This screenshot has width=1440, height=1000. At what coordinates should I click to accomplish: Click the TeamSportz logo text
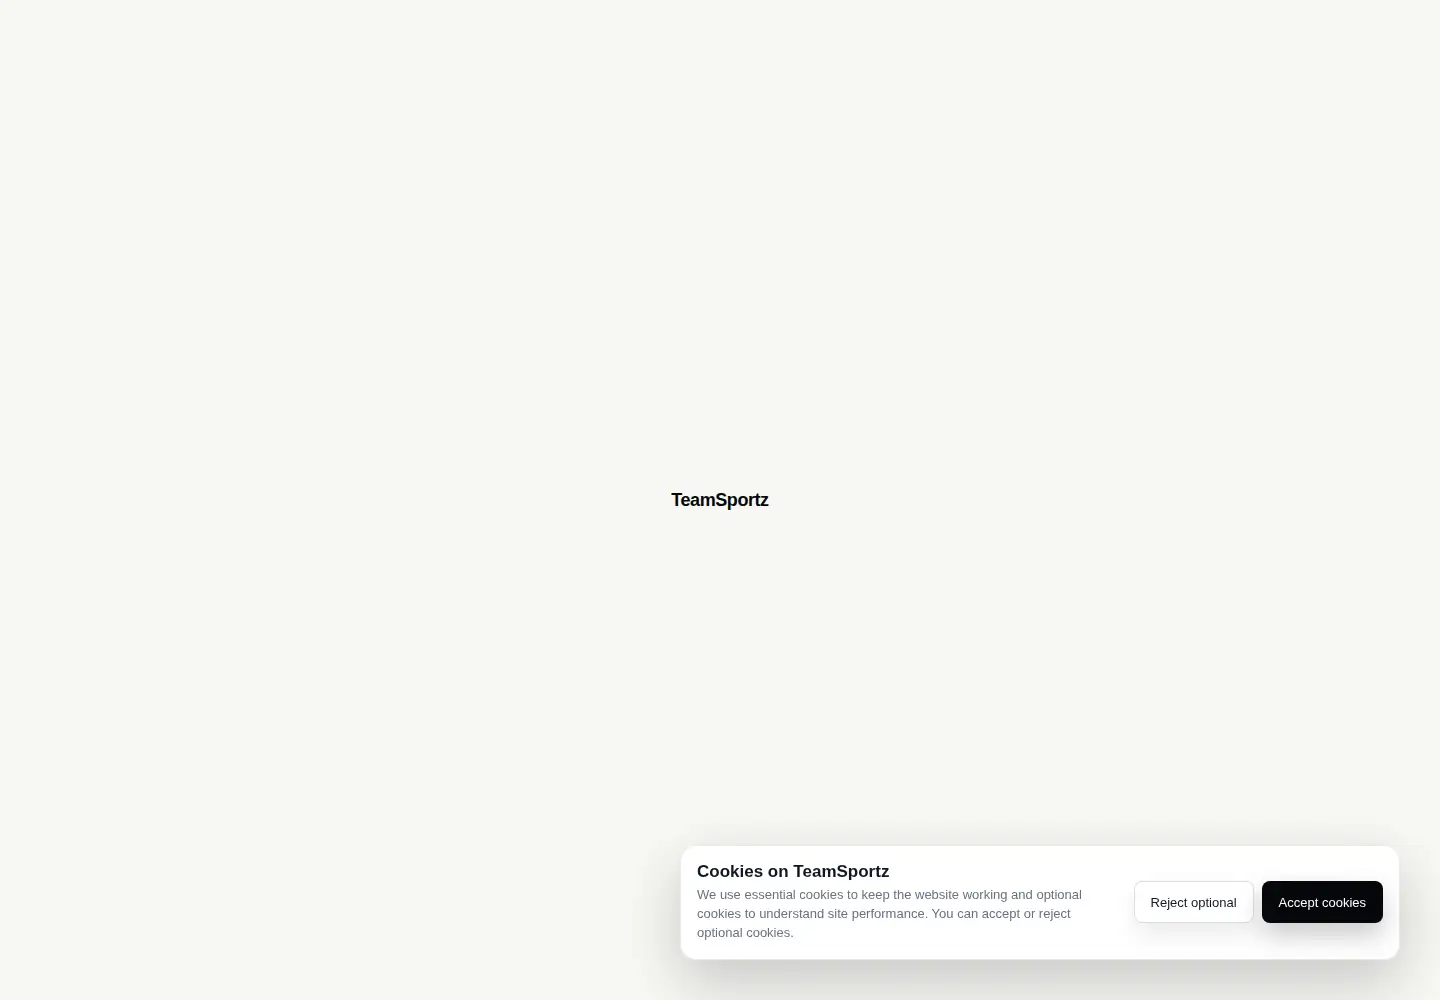[720, 500]
